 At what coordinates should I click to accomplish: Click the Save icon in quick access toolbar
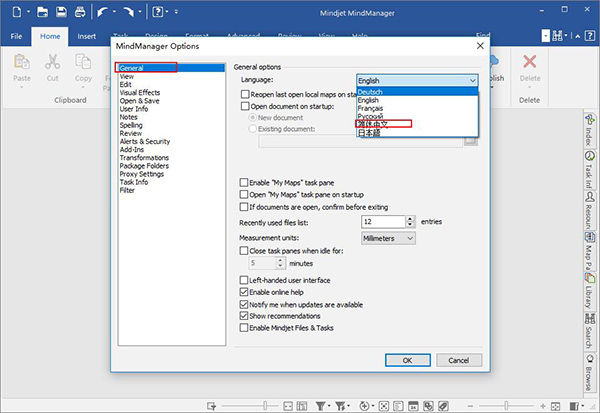[62, 13]
